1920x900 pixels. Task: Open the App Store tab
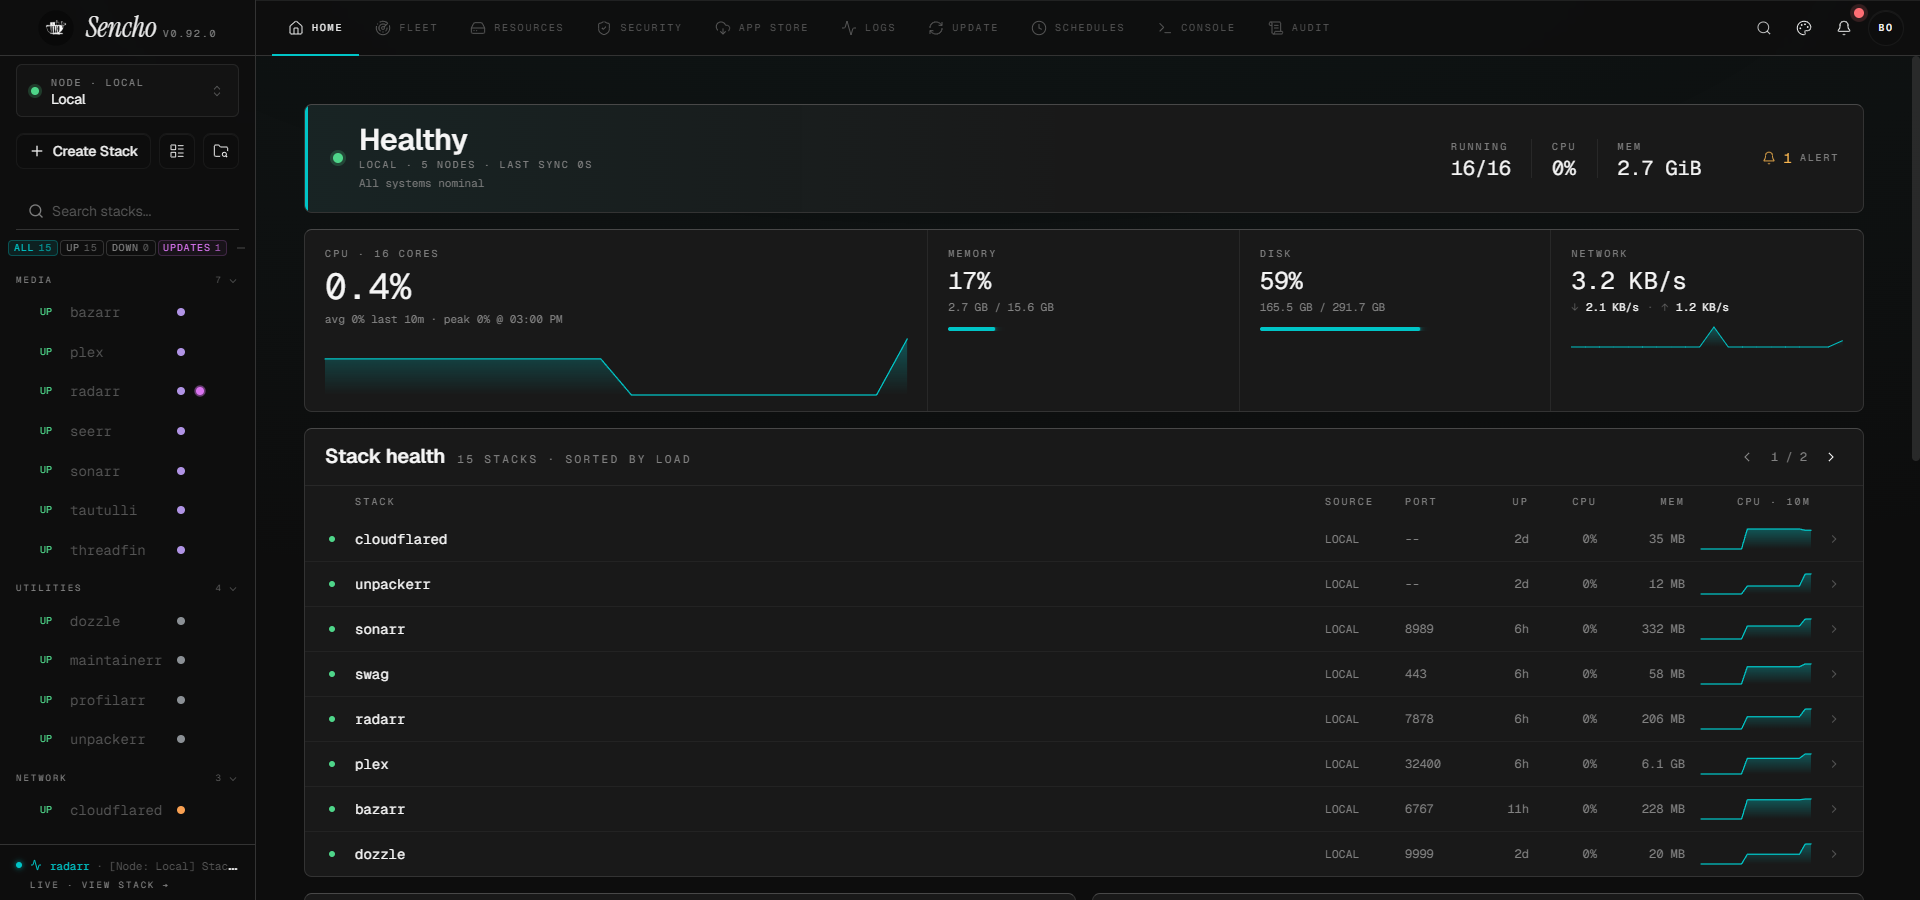pyautogui.click(x=762, y=28)
